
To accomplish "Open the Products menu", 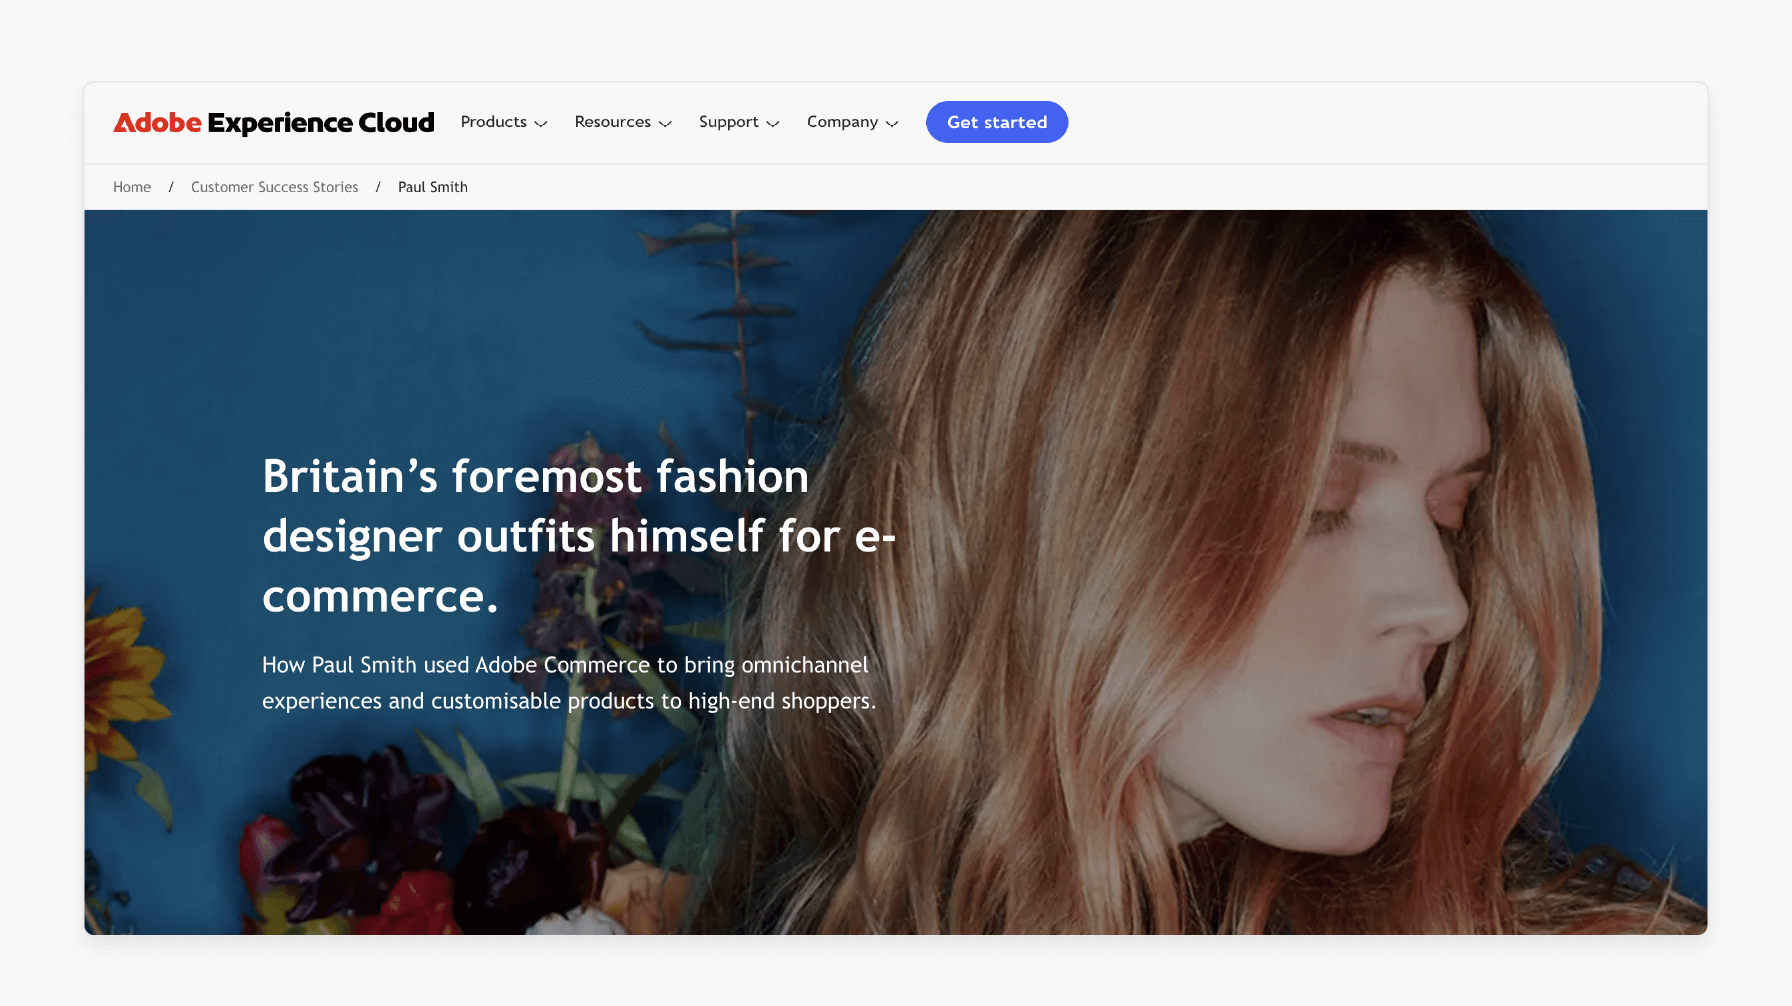I will pyautogui.click(x=504, y=122).
